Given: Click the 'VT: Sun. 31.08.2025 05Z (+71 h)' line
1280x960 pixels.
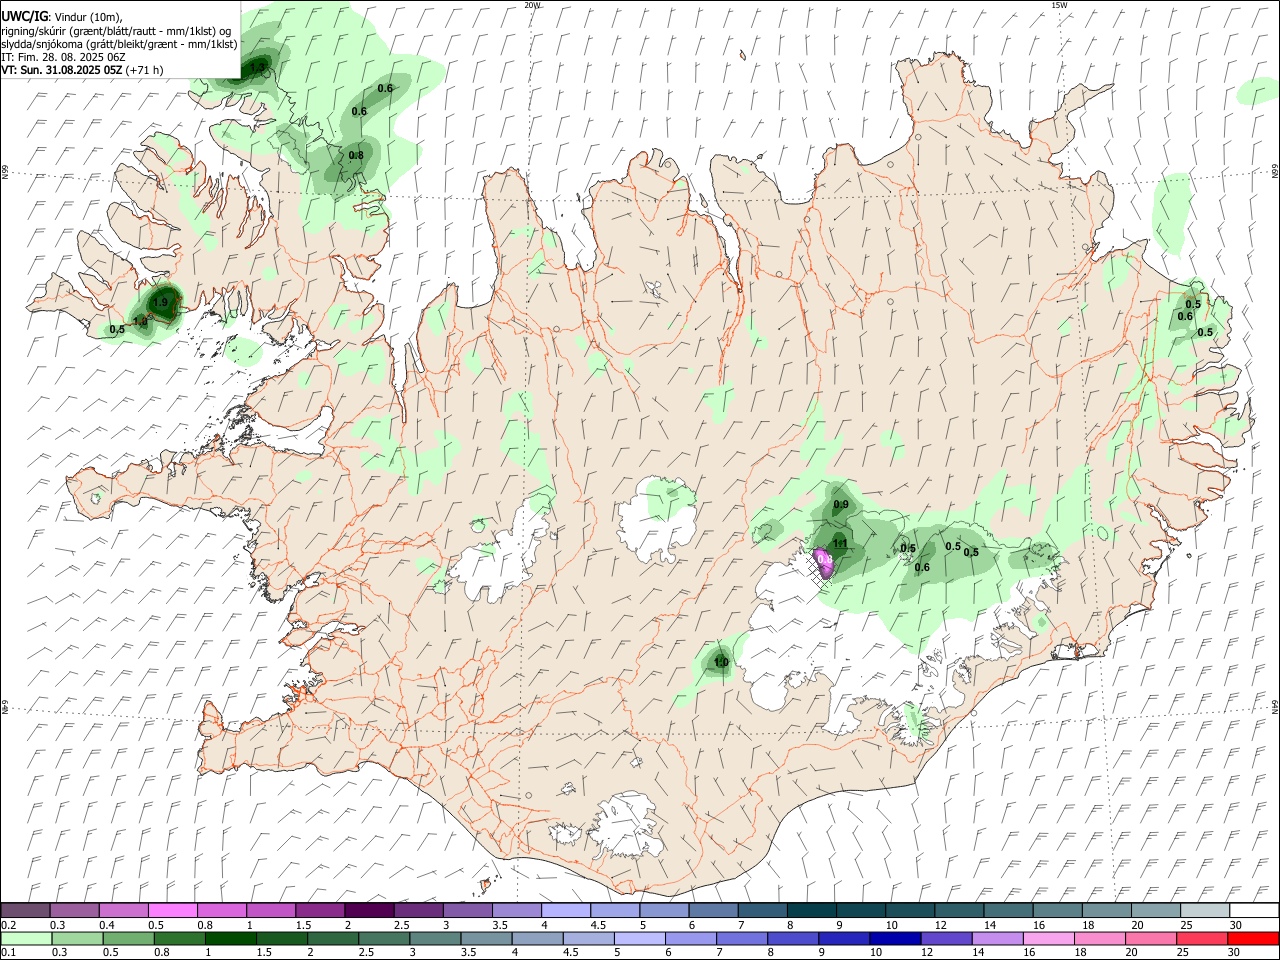Looking at the screenshot, I should (83, 70).
